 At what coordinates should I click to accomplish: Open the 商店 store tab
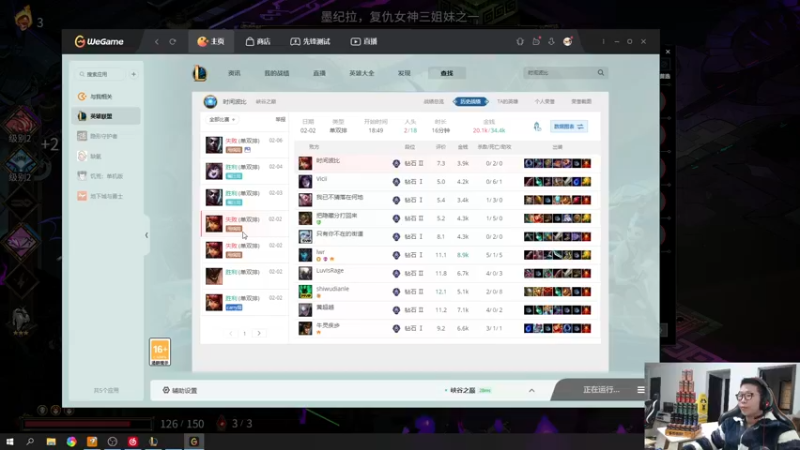(x=258, y=41)
